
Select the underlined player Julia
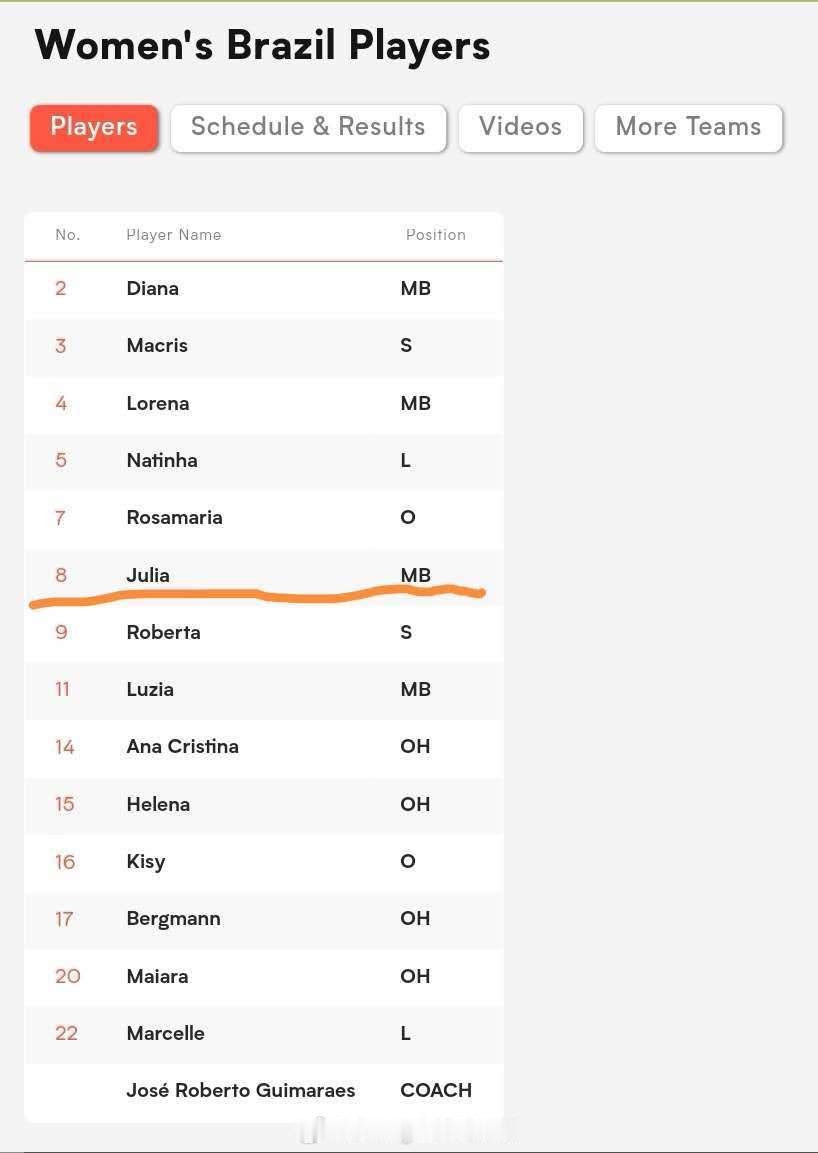click(x=148, y=575)
